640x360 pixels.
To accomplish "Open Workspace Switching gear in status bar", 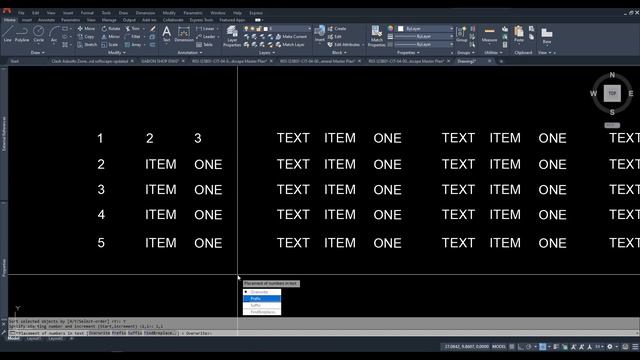I will (x=610, y=347).
